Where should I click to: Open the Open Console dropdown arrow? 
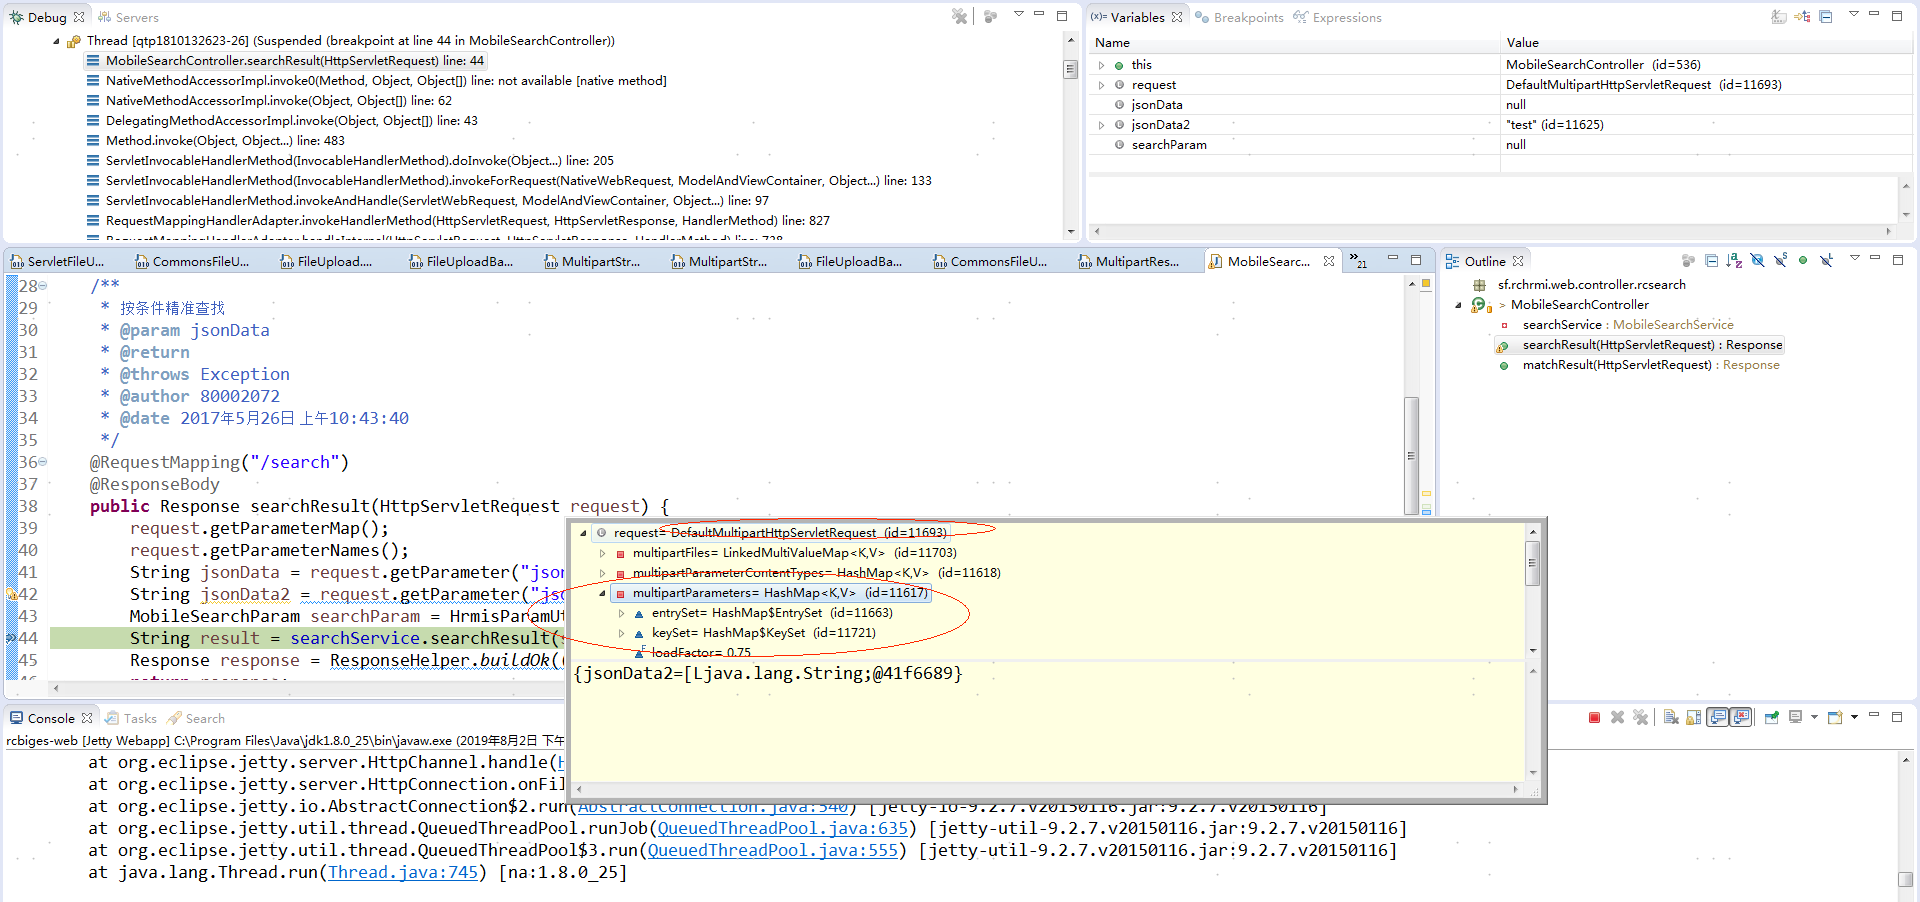(x=1853, y=718)
